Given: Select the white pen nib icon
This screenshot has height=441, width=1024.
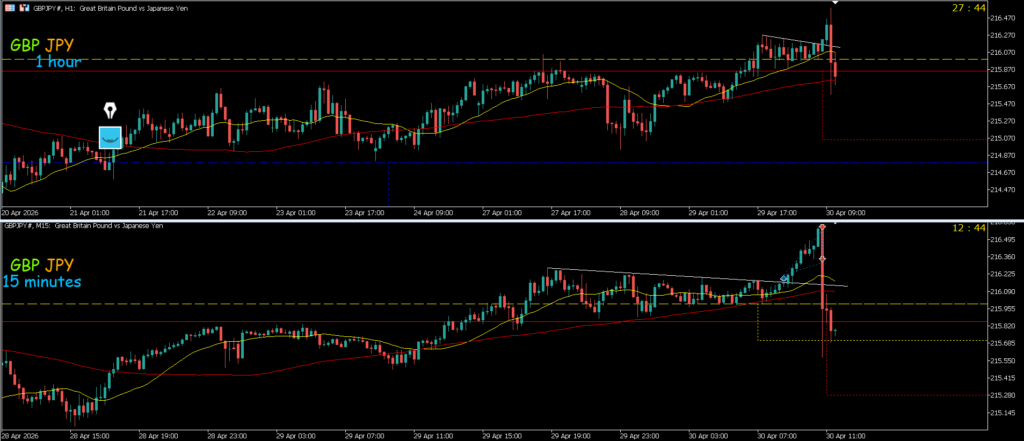Looking at the screenshot, I should click(109, 110).
